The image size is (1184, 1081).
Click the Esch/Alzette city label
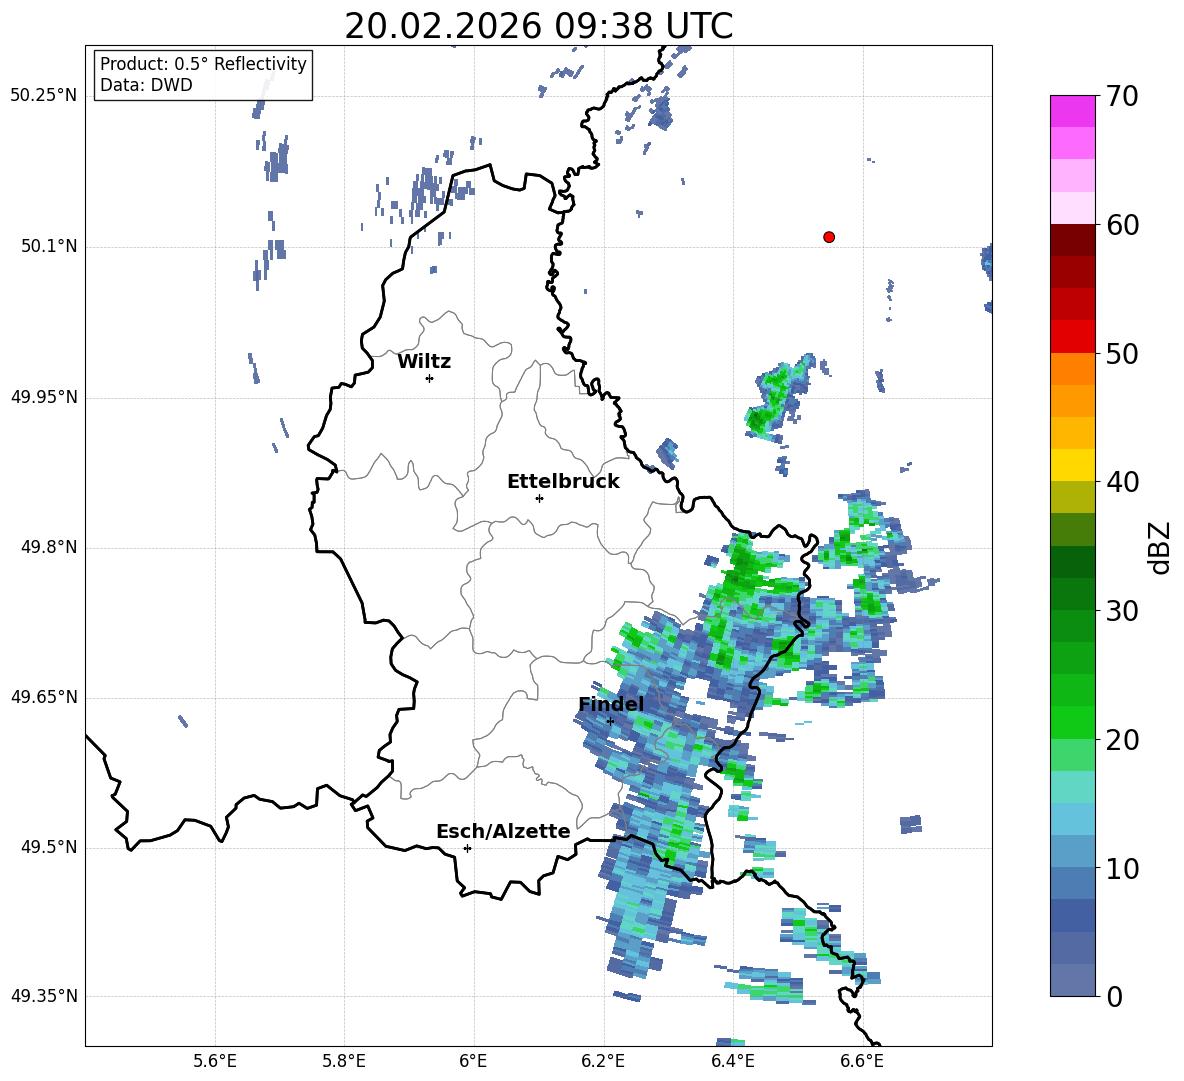[x=503, y=831]
